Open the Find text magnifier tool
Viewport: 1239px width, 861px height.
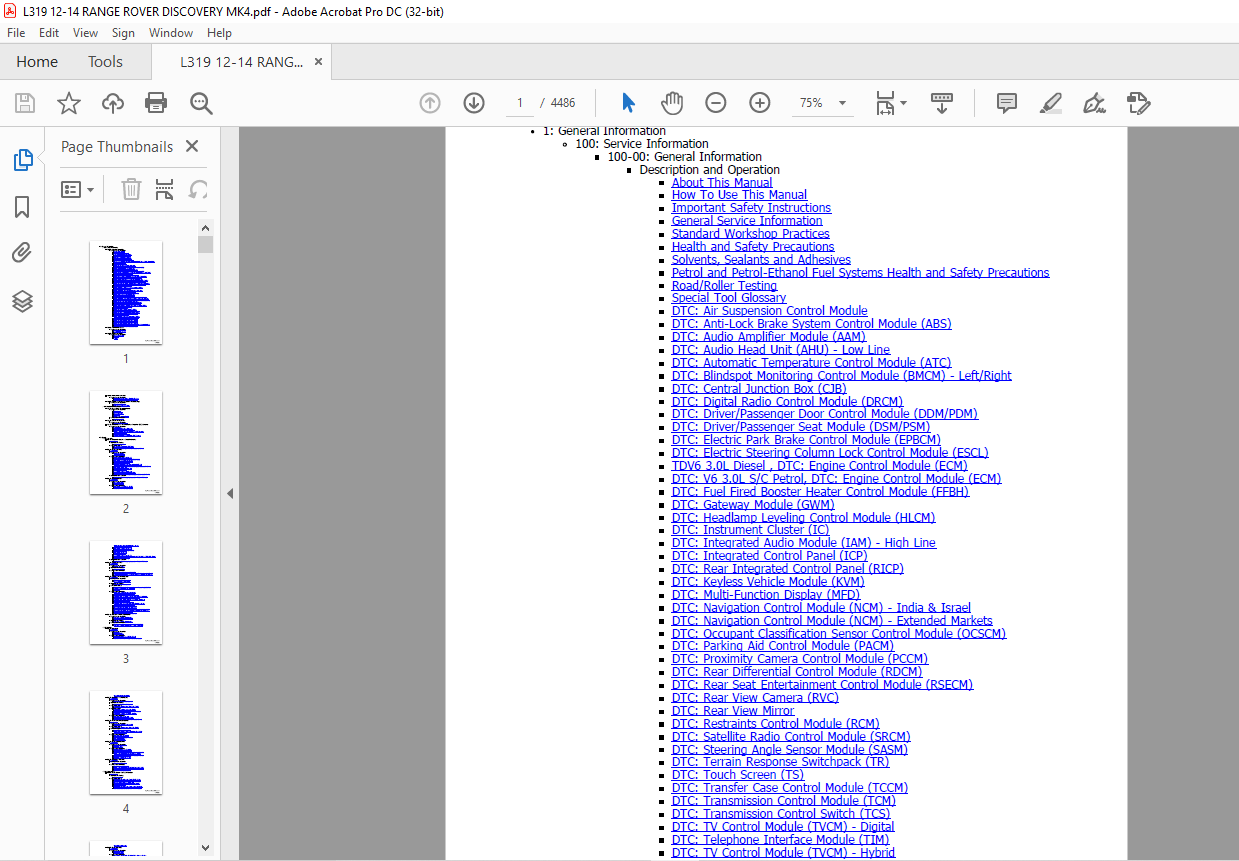click(x=201, y=103)
